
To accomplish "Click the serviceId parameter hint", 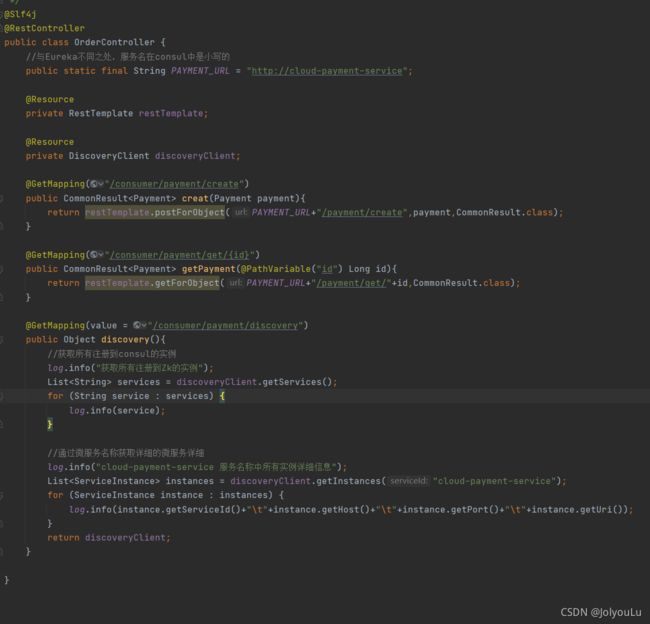I will pos(408,481).
